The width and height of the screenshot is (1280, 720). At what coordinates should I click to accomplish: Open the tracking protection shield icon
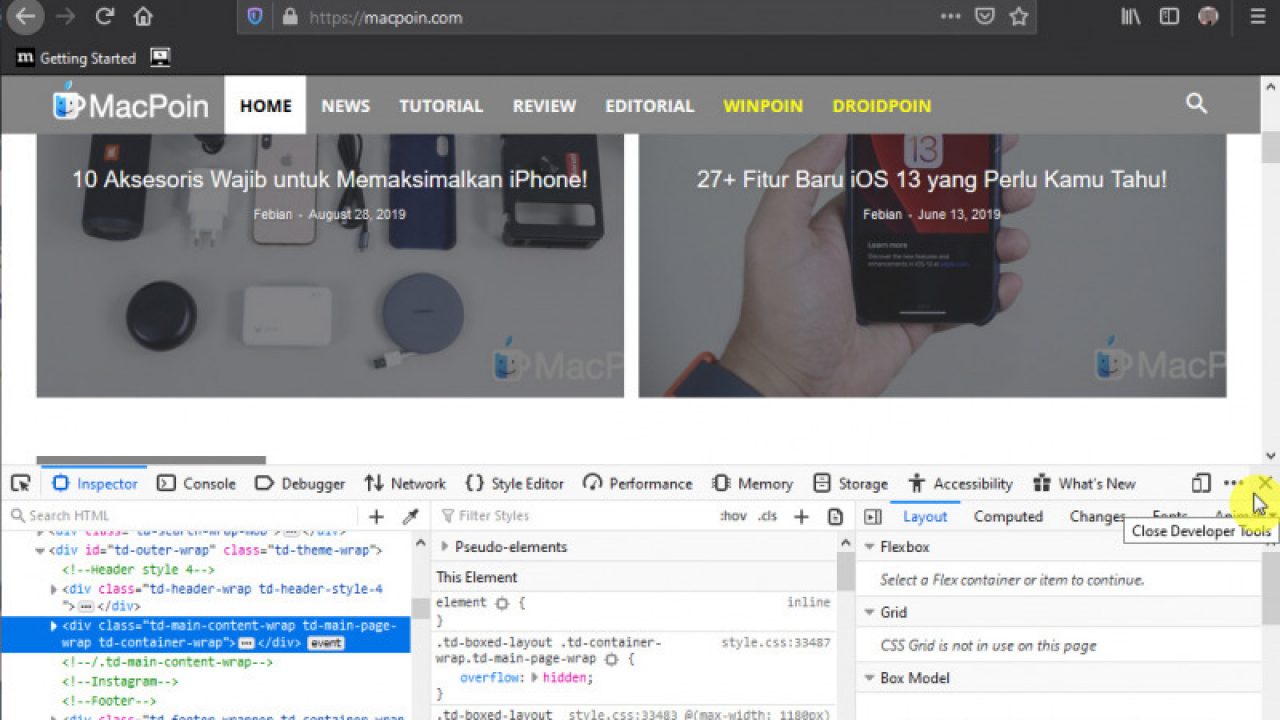[x=255, y=17]
